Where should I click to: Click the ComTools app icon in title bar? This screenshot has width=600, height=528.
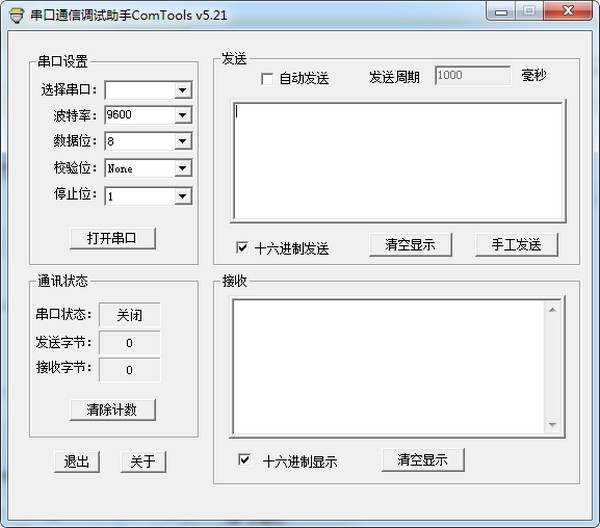click(x=16, y=15)
